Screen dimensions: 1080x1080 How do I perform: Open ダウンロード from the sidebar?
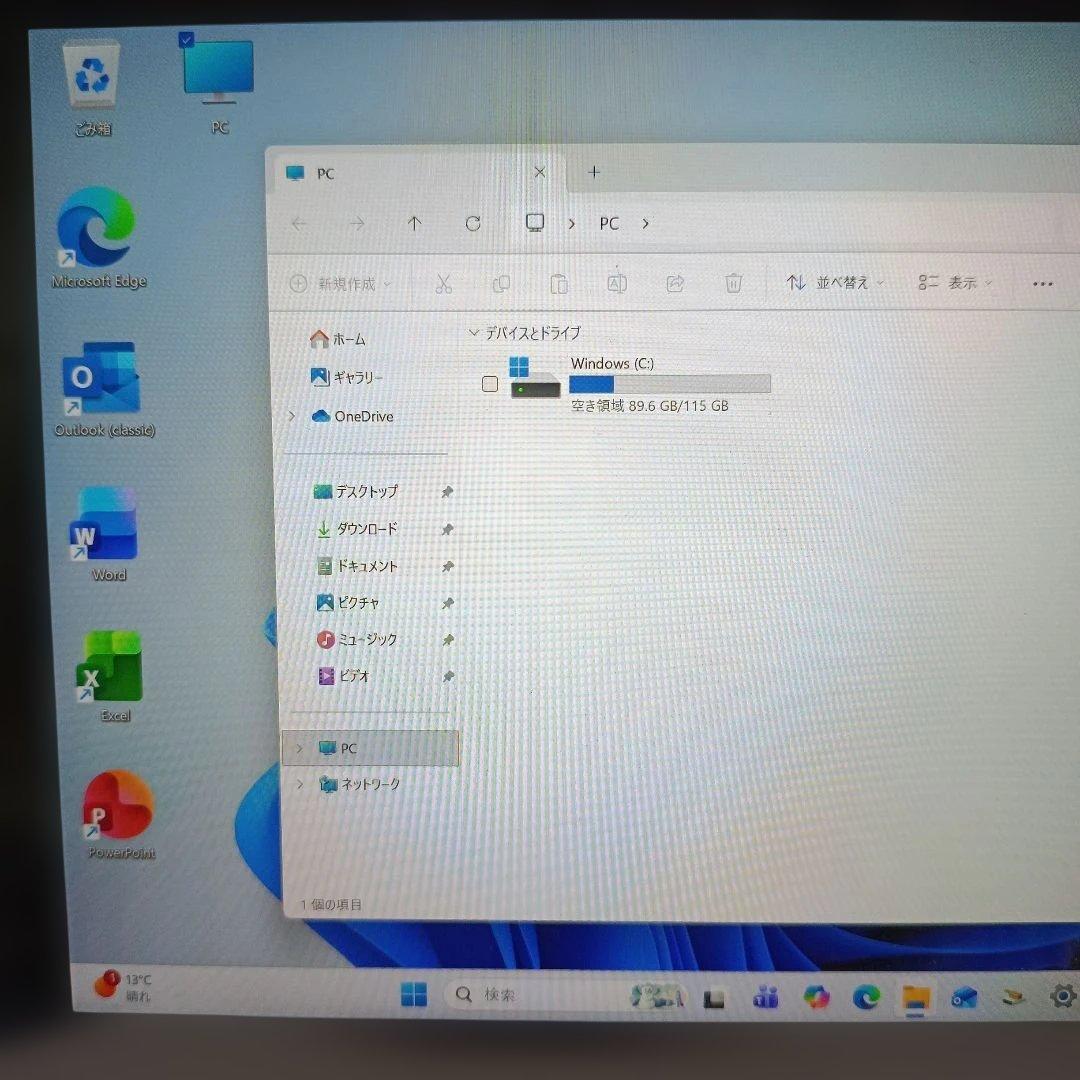370,529
